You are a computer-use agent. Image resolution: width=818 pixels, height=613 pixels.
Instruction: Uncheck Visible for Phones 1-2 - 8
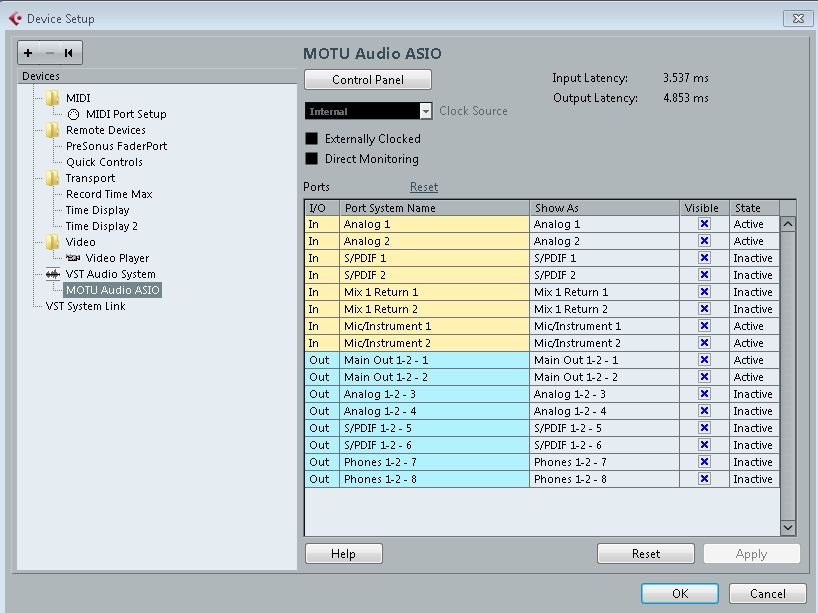coord(704,479)
